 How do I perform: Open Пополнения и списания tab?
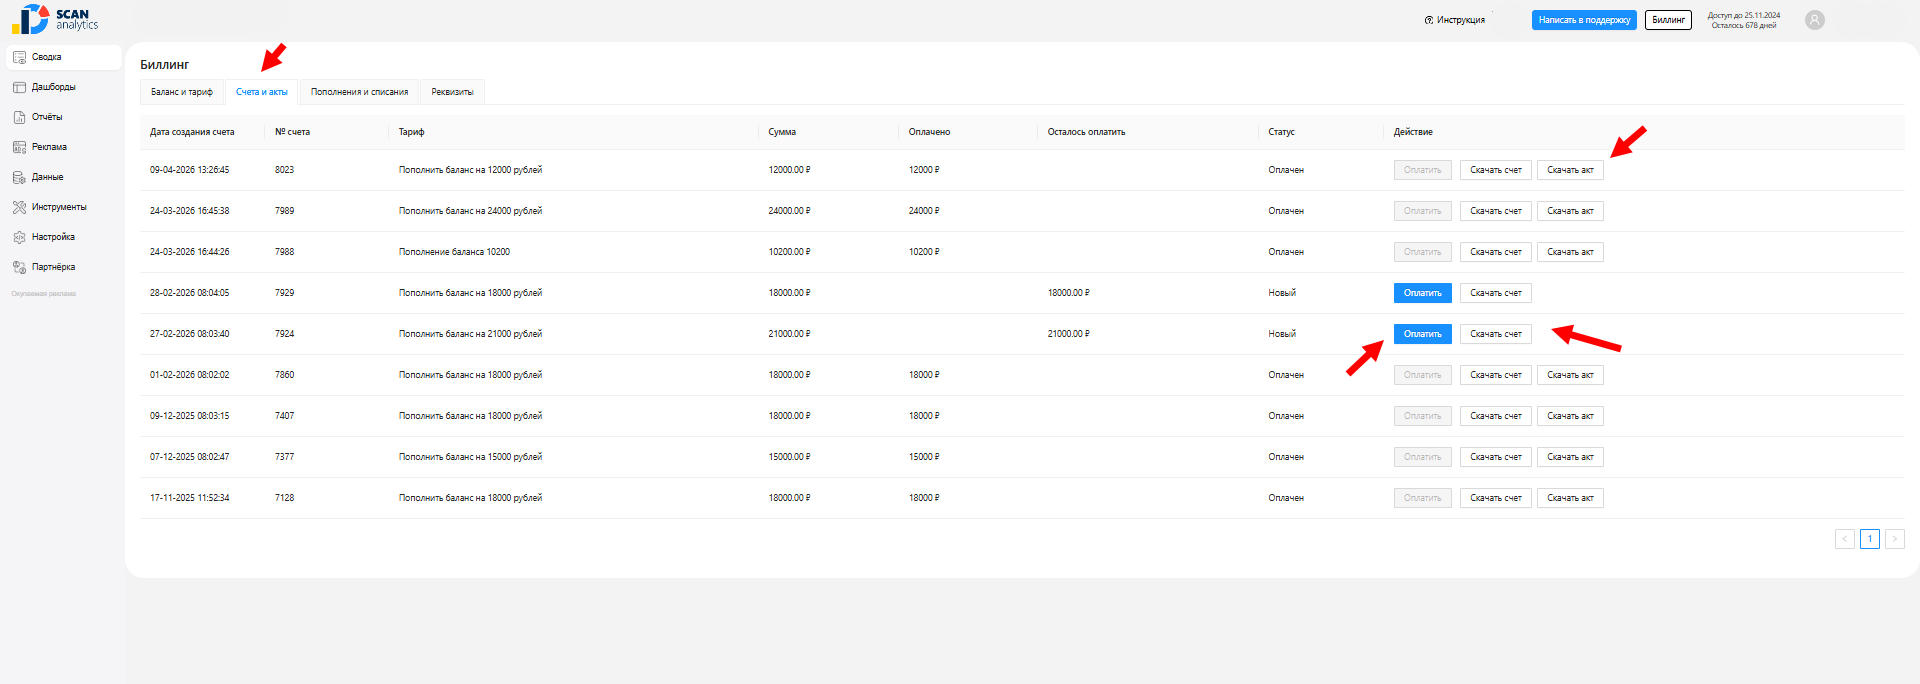pos(360,92)
